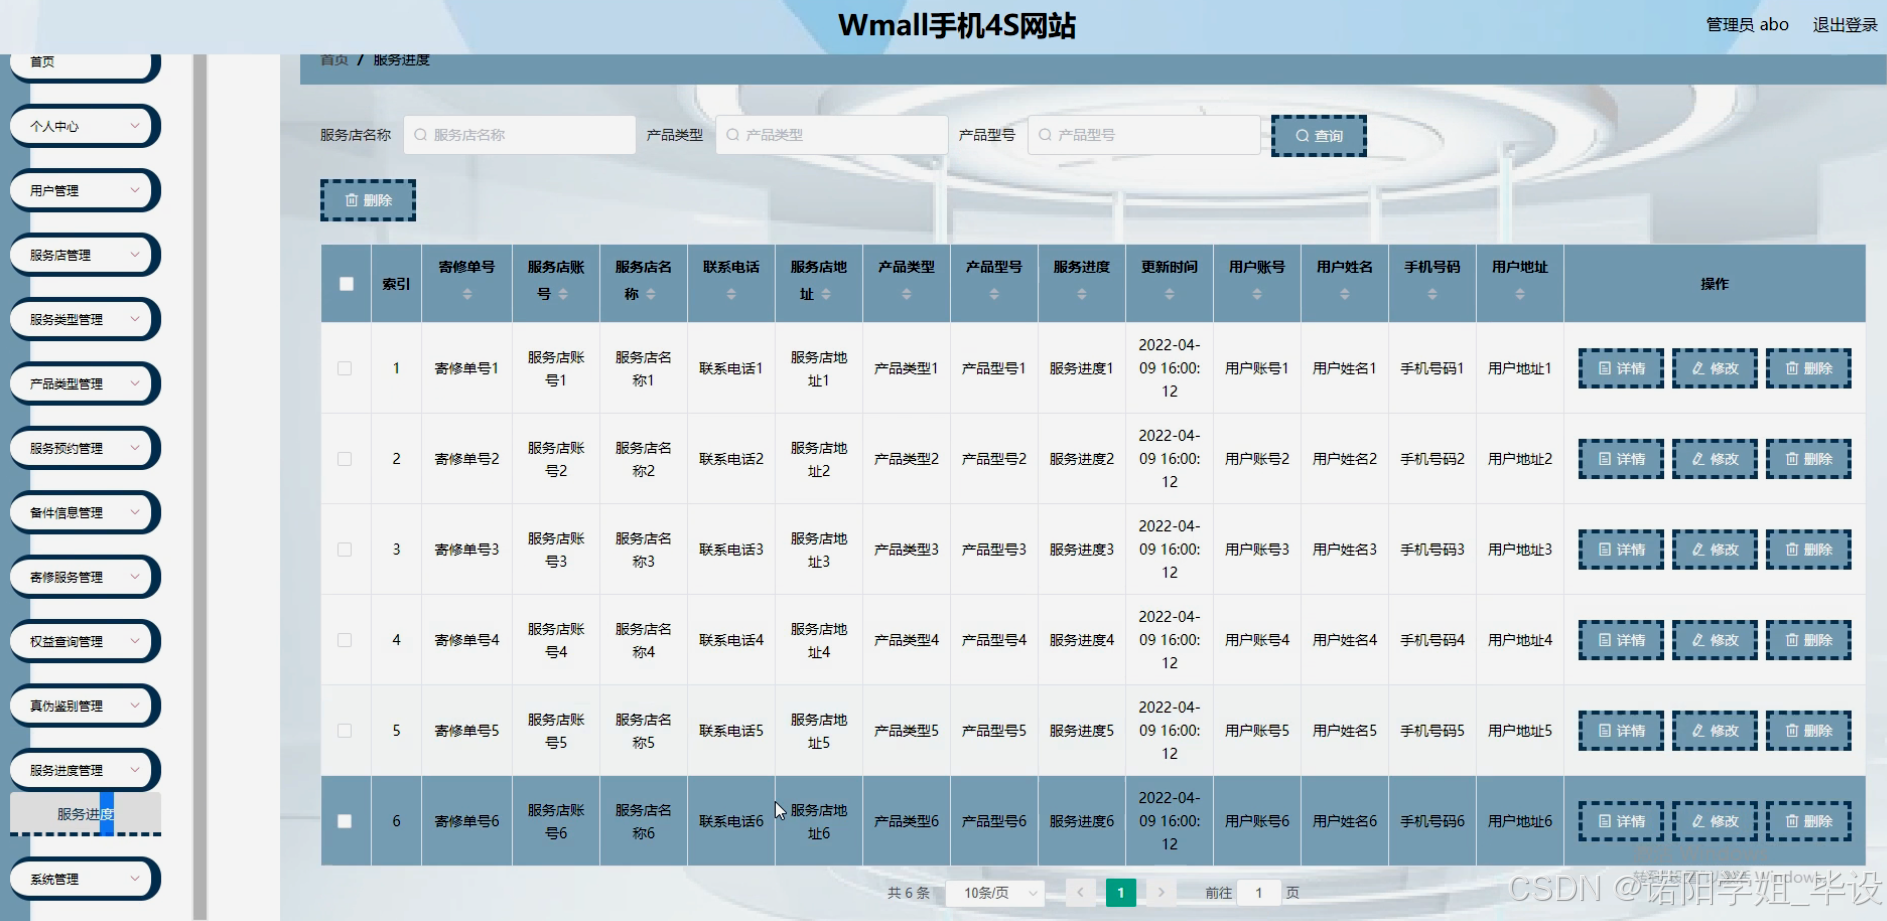Click 首页 in the breadcrumb navigation

pyautogui.click(x=332, y=60)
